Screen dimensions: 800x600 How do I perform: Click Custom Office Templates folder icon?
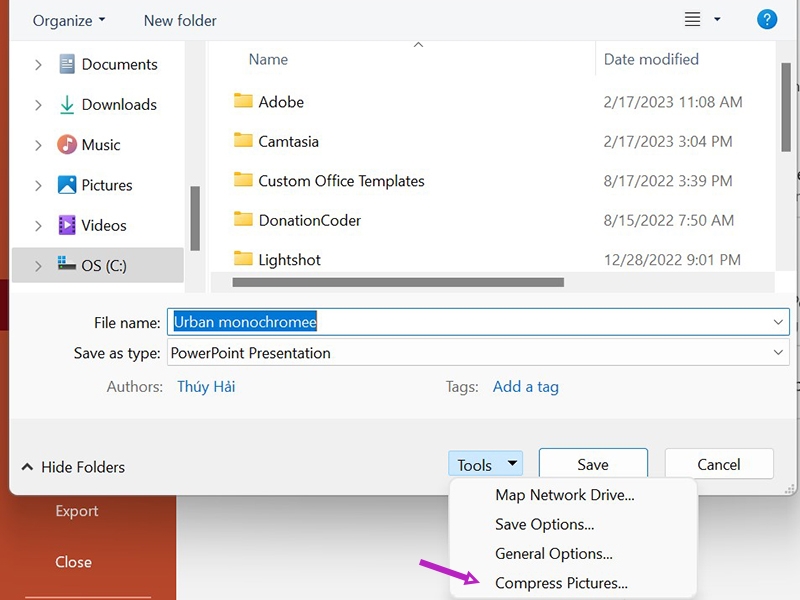[x=243, y=180]
